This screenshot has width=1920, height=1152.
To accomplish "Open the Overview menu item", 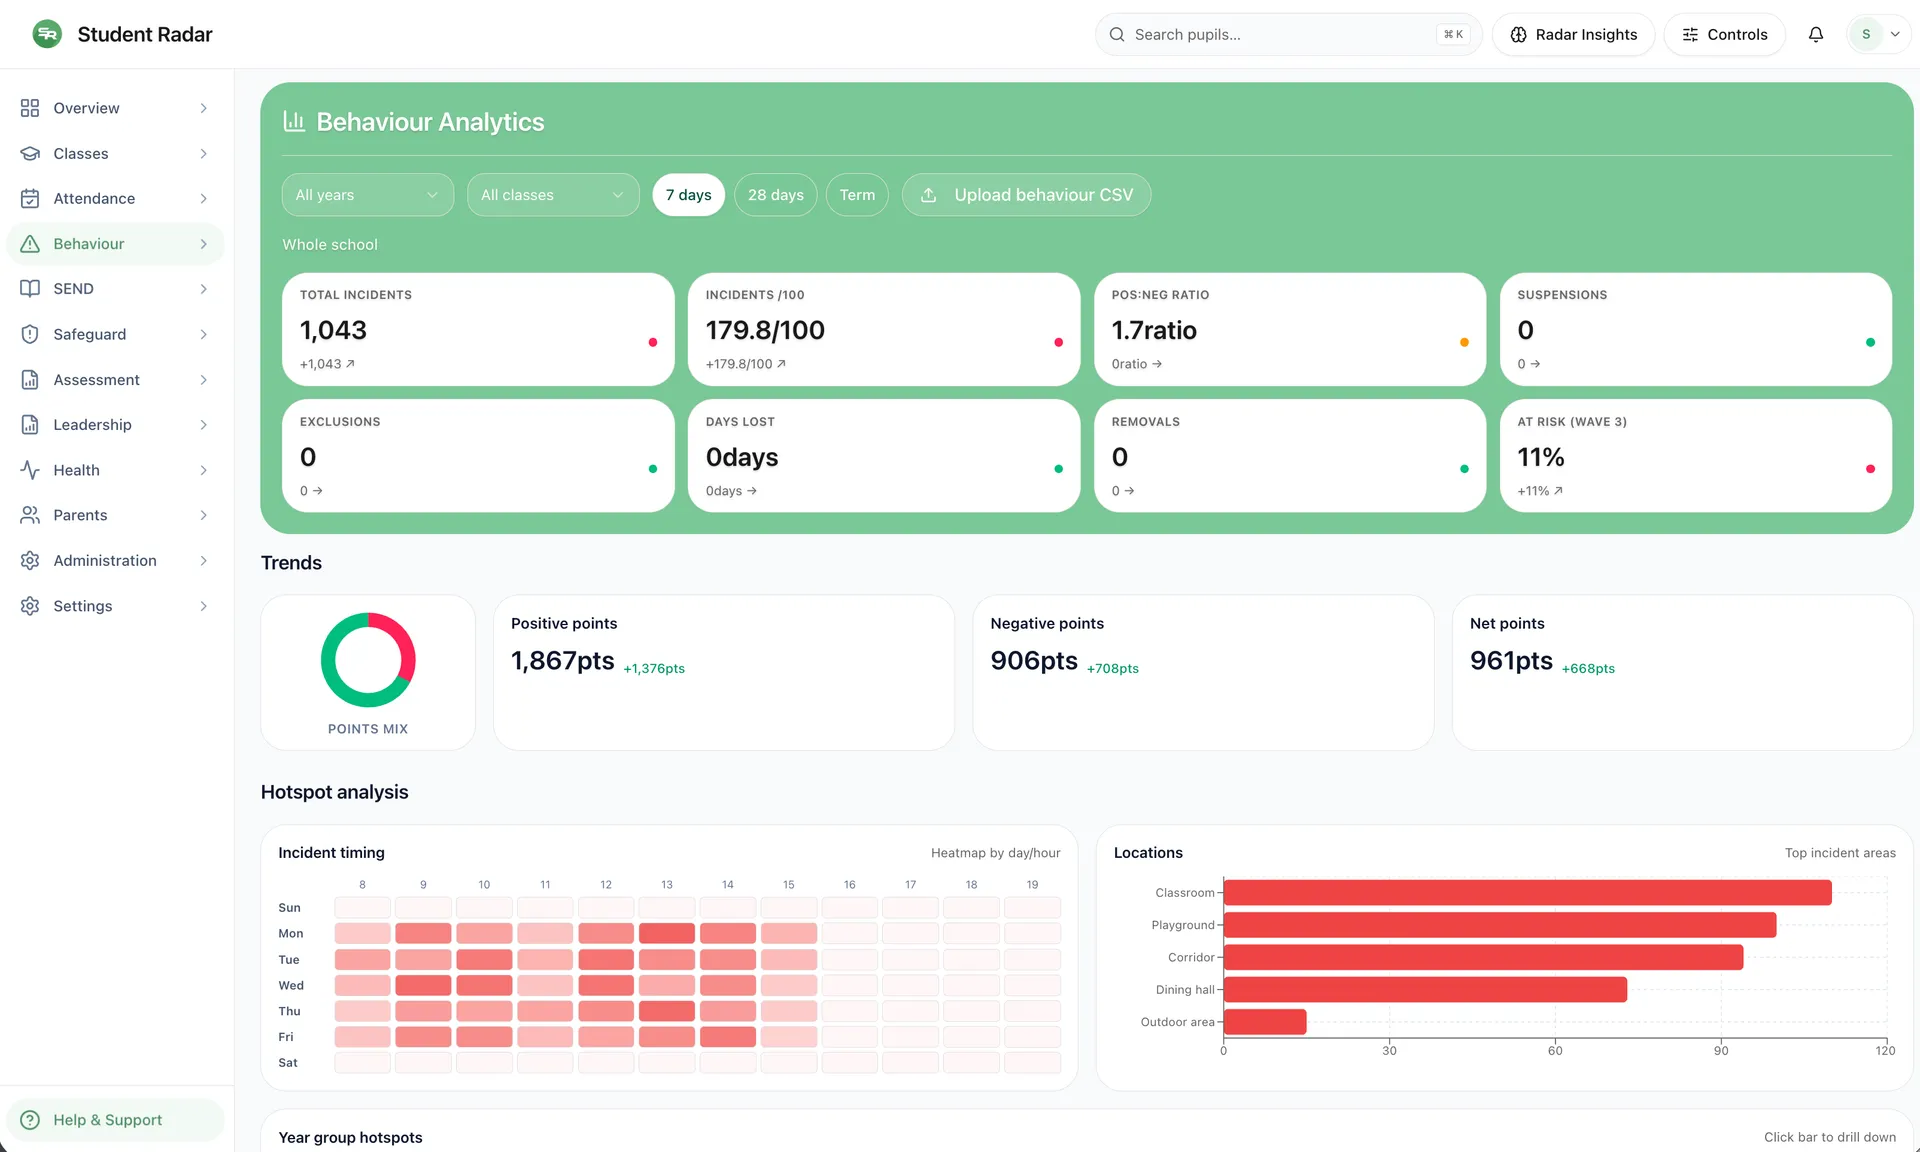I will point(116,108).
